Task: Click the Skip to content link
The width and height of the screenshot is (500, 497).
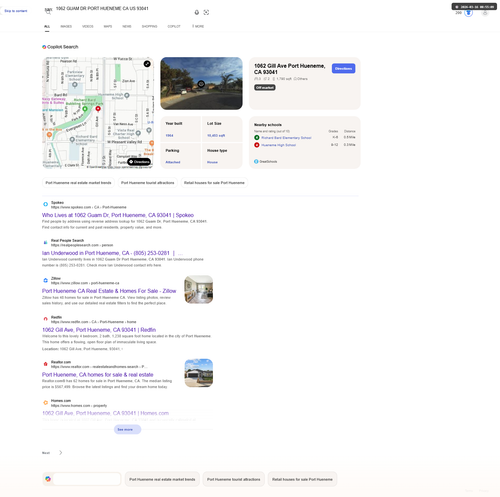Action: pyautogui.click(x=16, y=11)
